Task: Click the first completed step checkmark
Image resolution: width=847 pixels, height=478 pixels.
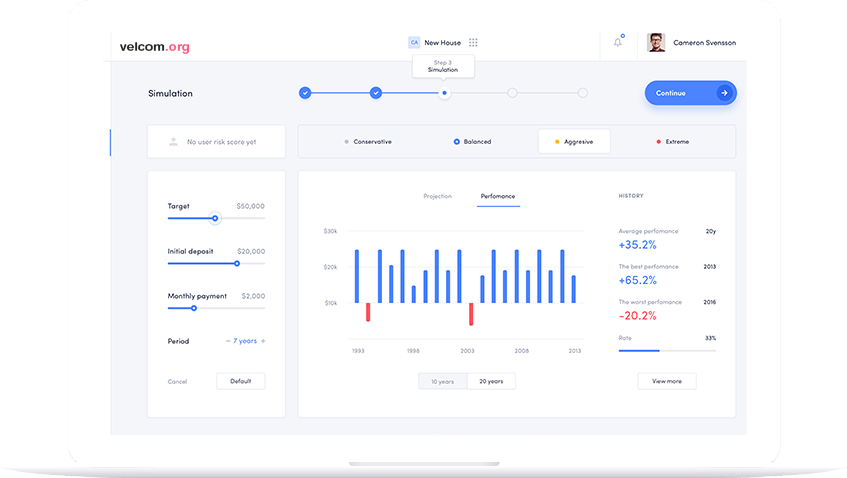Action: [305, 93]
